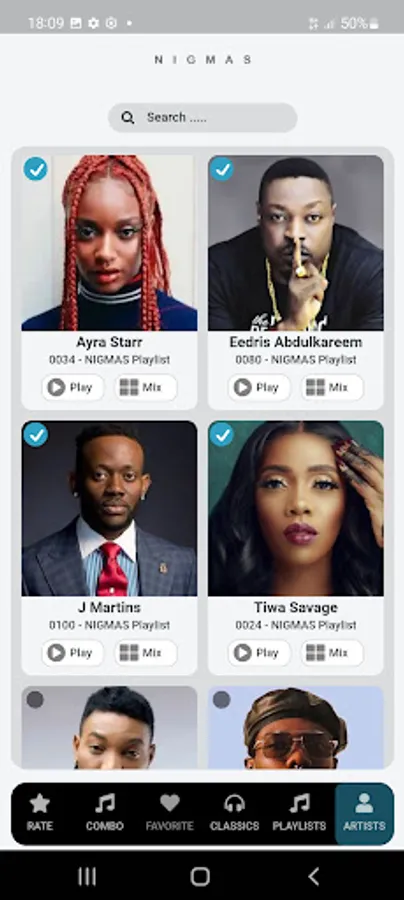
Task: Open the Rate star tab
Action: point(40,813)
